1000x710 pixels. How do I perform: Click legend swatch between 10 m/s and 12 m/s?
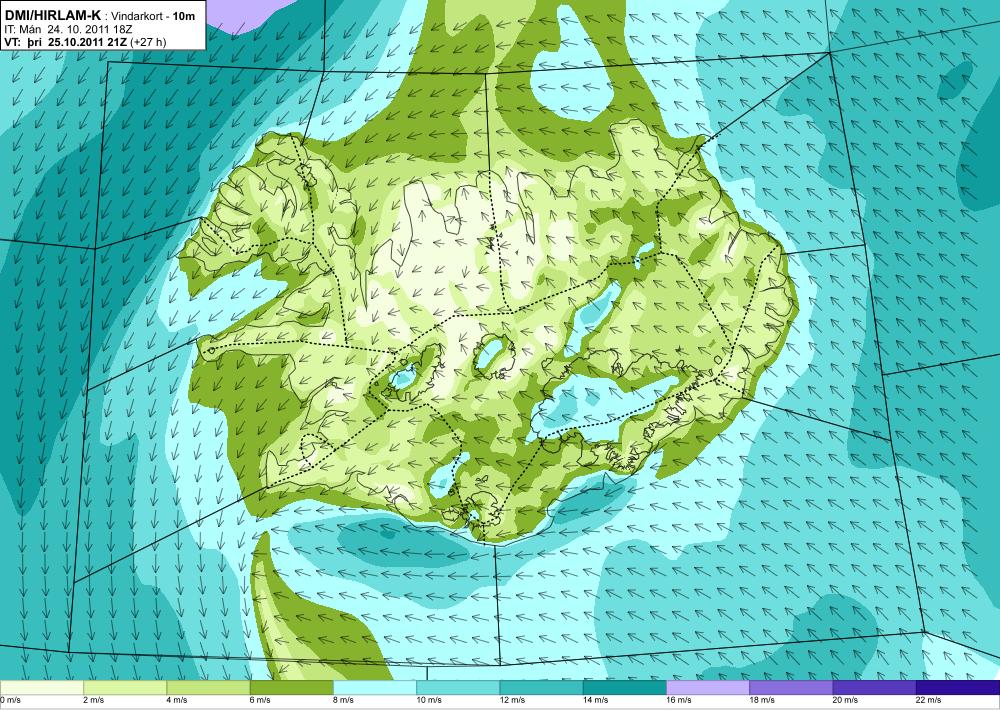point(458,688)
